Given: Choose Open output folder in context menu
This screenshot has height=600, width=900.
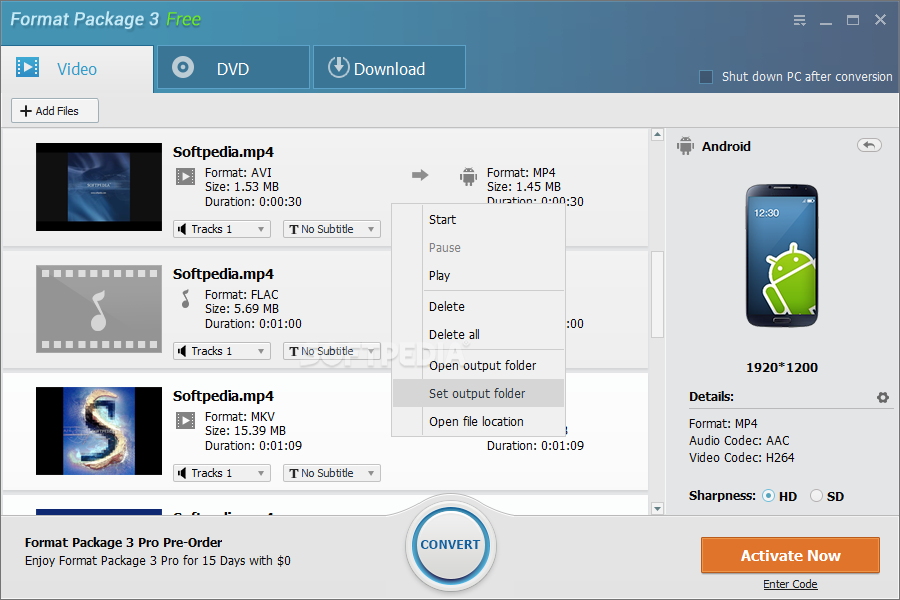Looking at the screenshot, I should pos(478,366).
